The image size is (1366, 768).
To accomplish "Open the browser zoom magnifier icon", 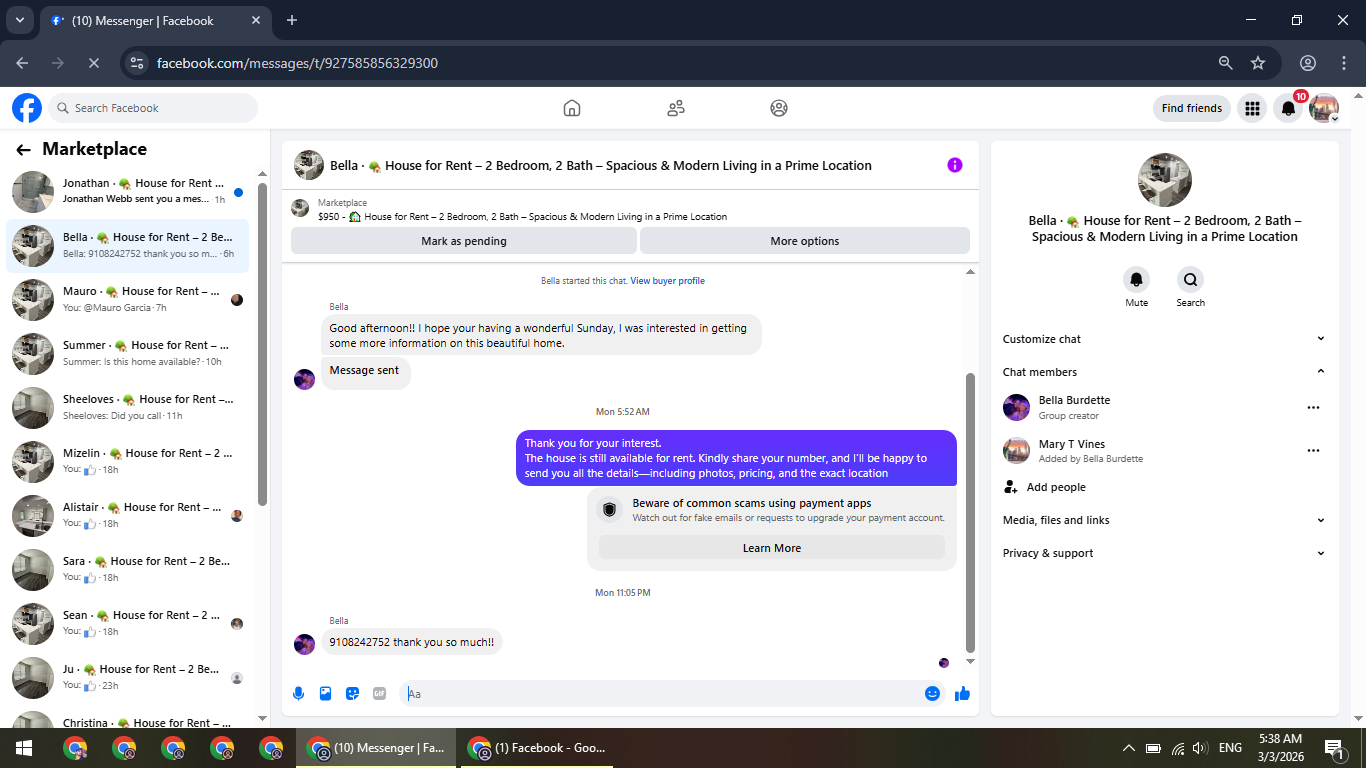I will click(x=1226, y=63).
